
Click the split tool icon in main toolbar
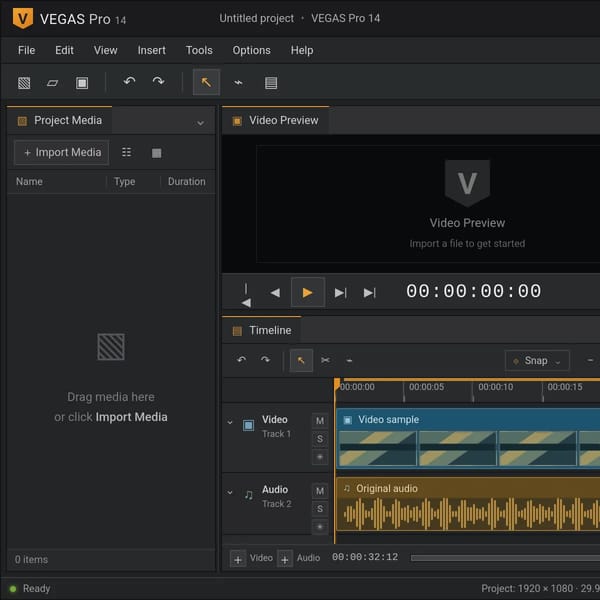pos(238,83)
